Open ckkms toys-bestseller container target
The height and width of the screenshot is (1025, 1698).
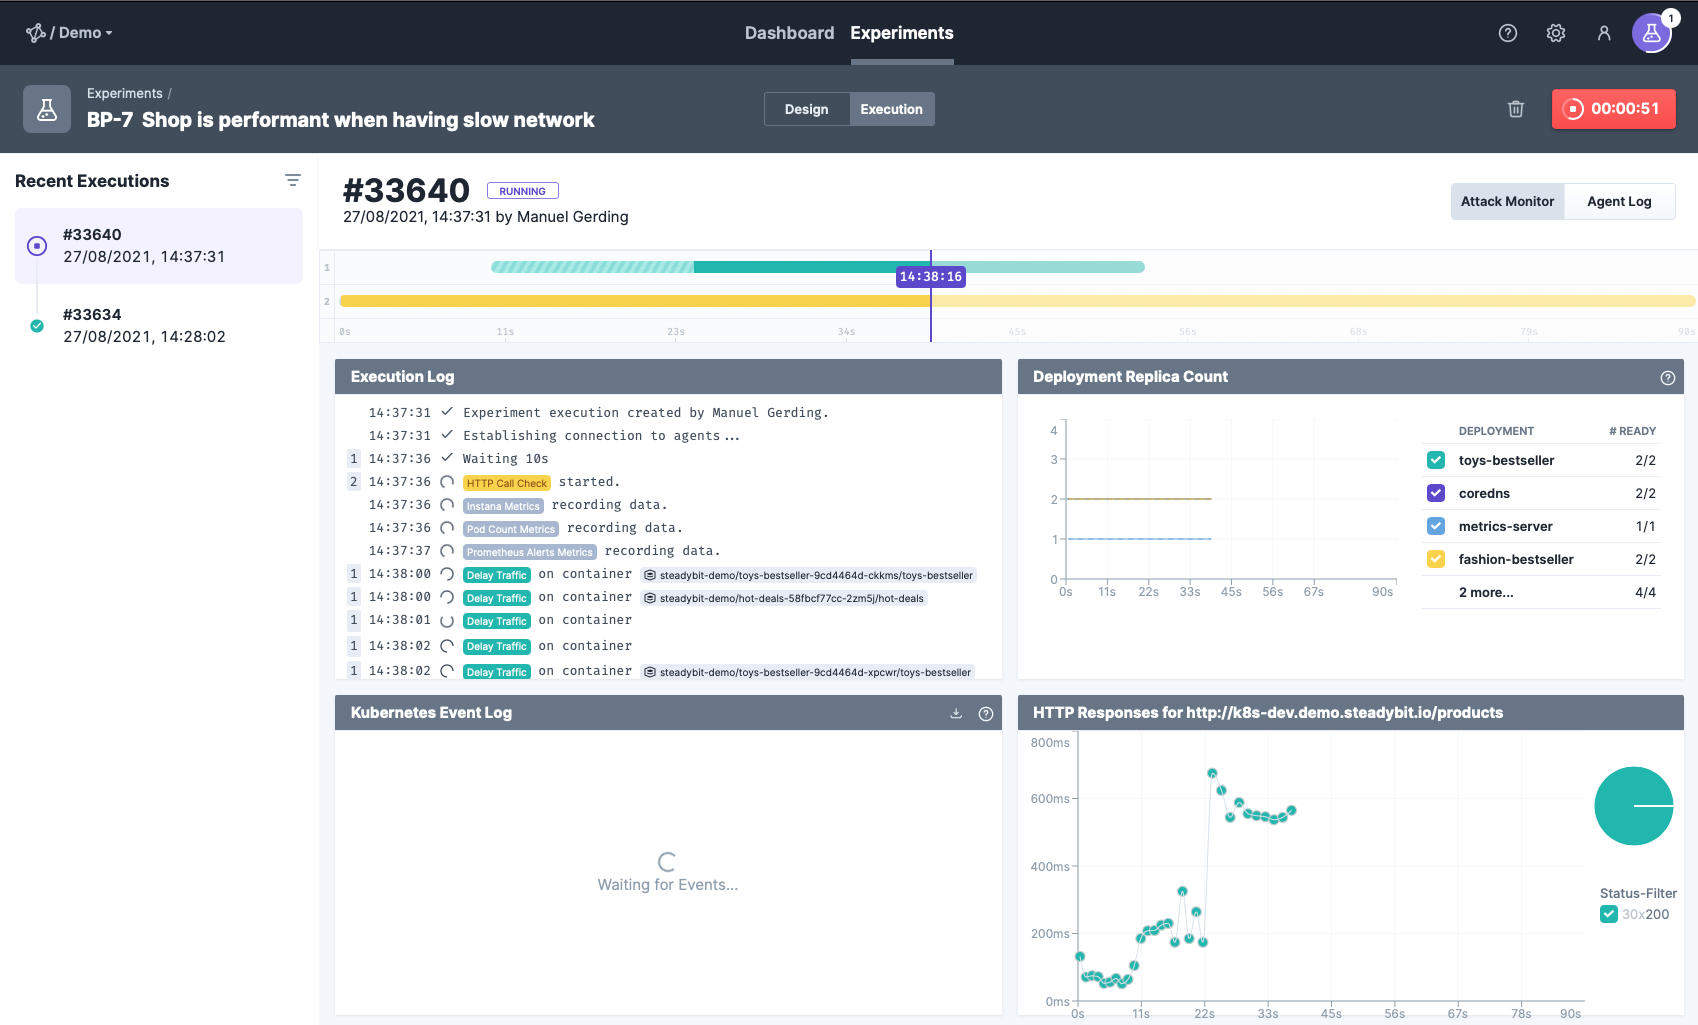(808, 575)
